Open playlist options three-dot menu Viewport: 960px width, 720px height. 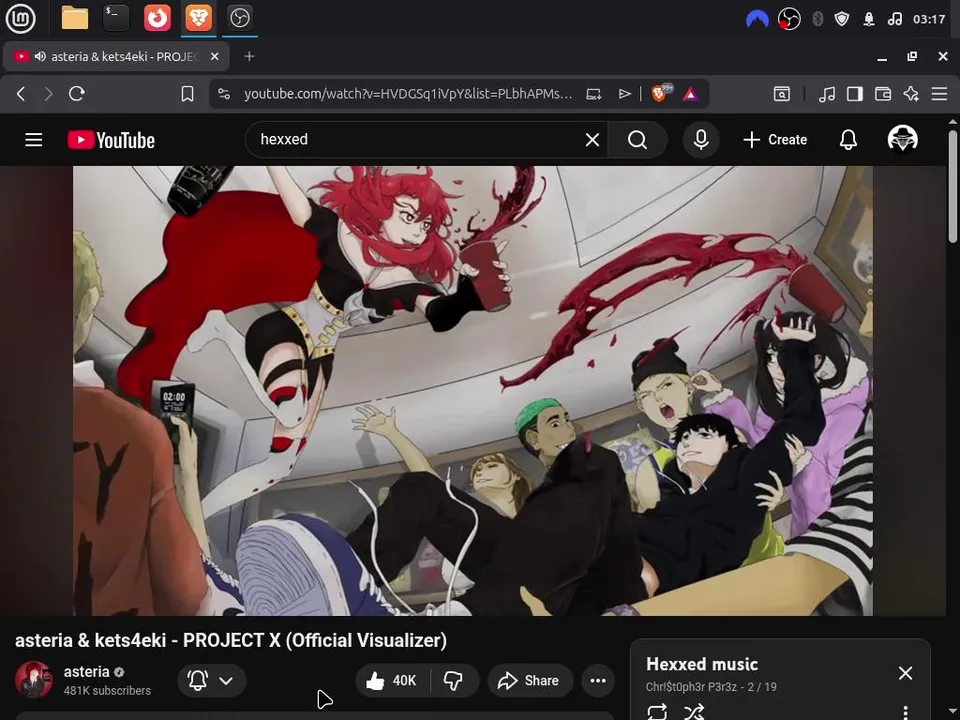tap(906, 712)
